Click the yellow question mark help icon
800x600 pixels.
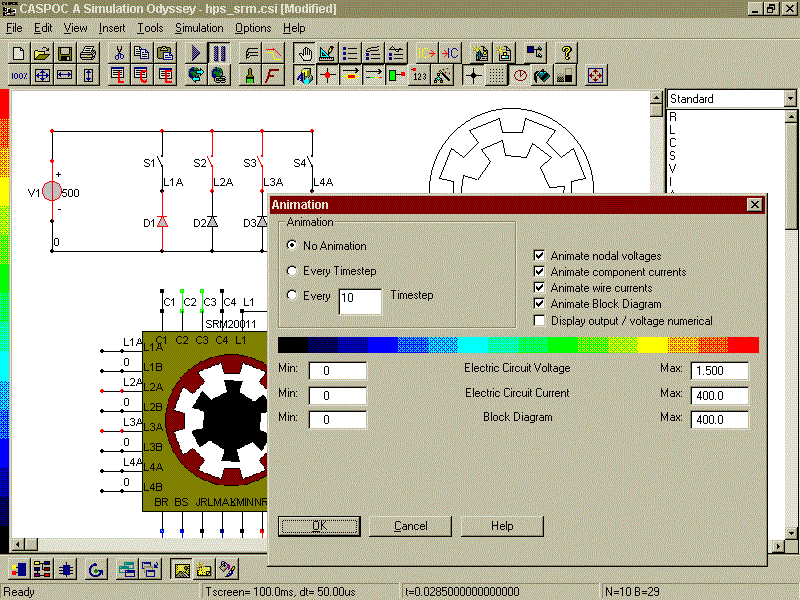(x=566, y=53)
